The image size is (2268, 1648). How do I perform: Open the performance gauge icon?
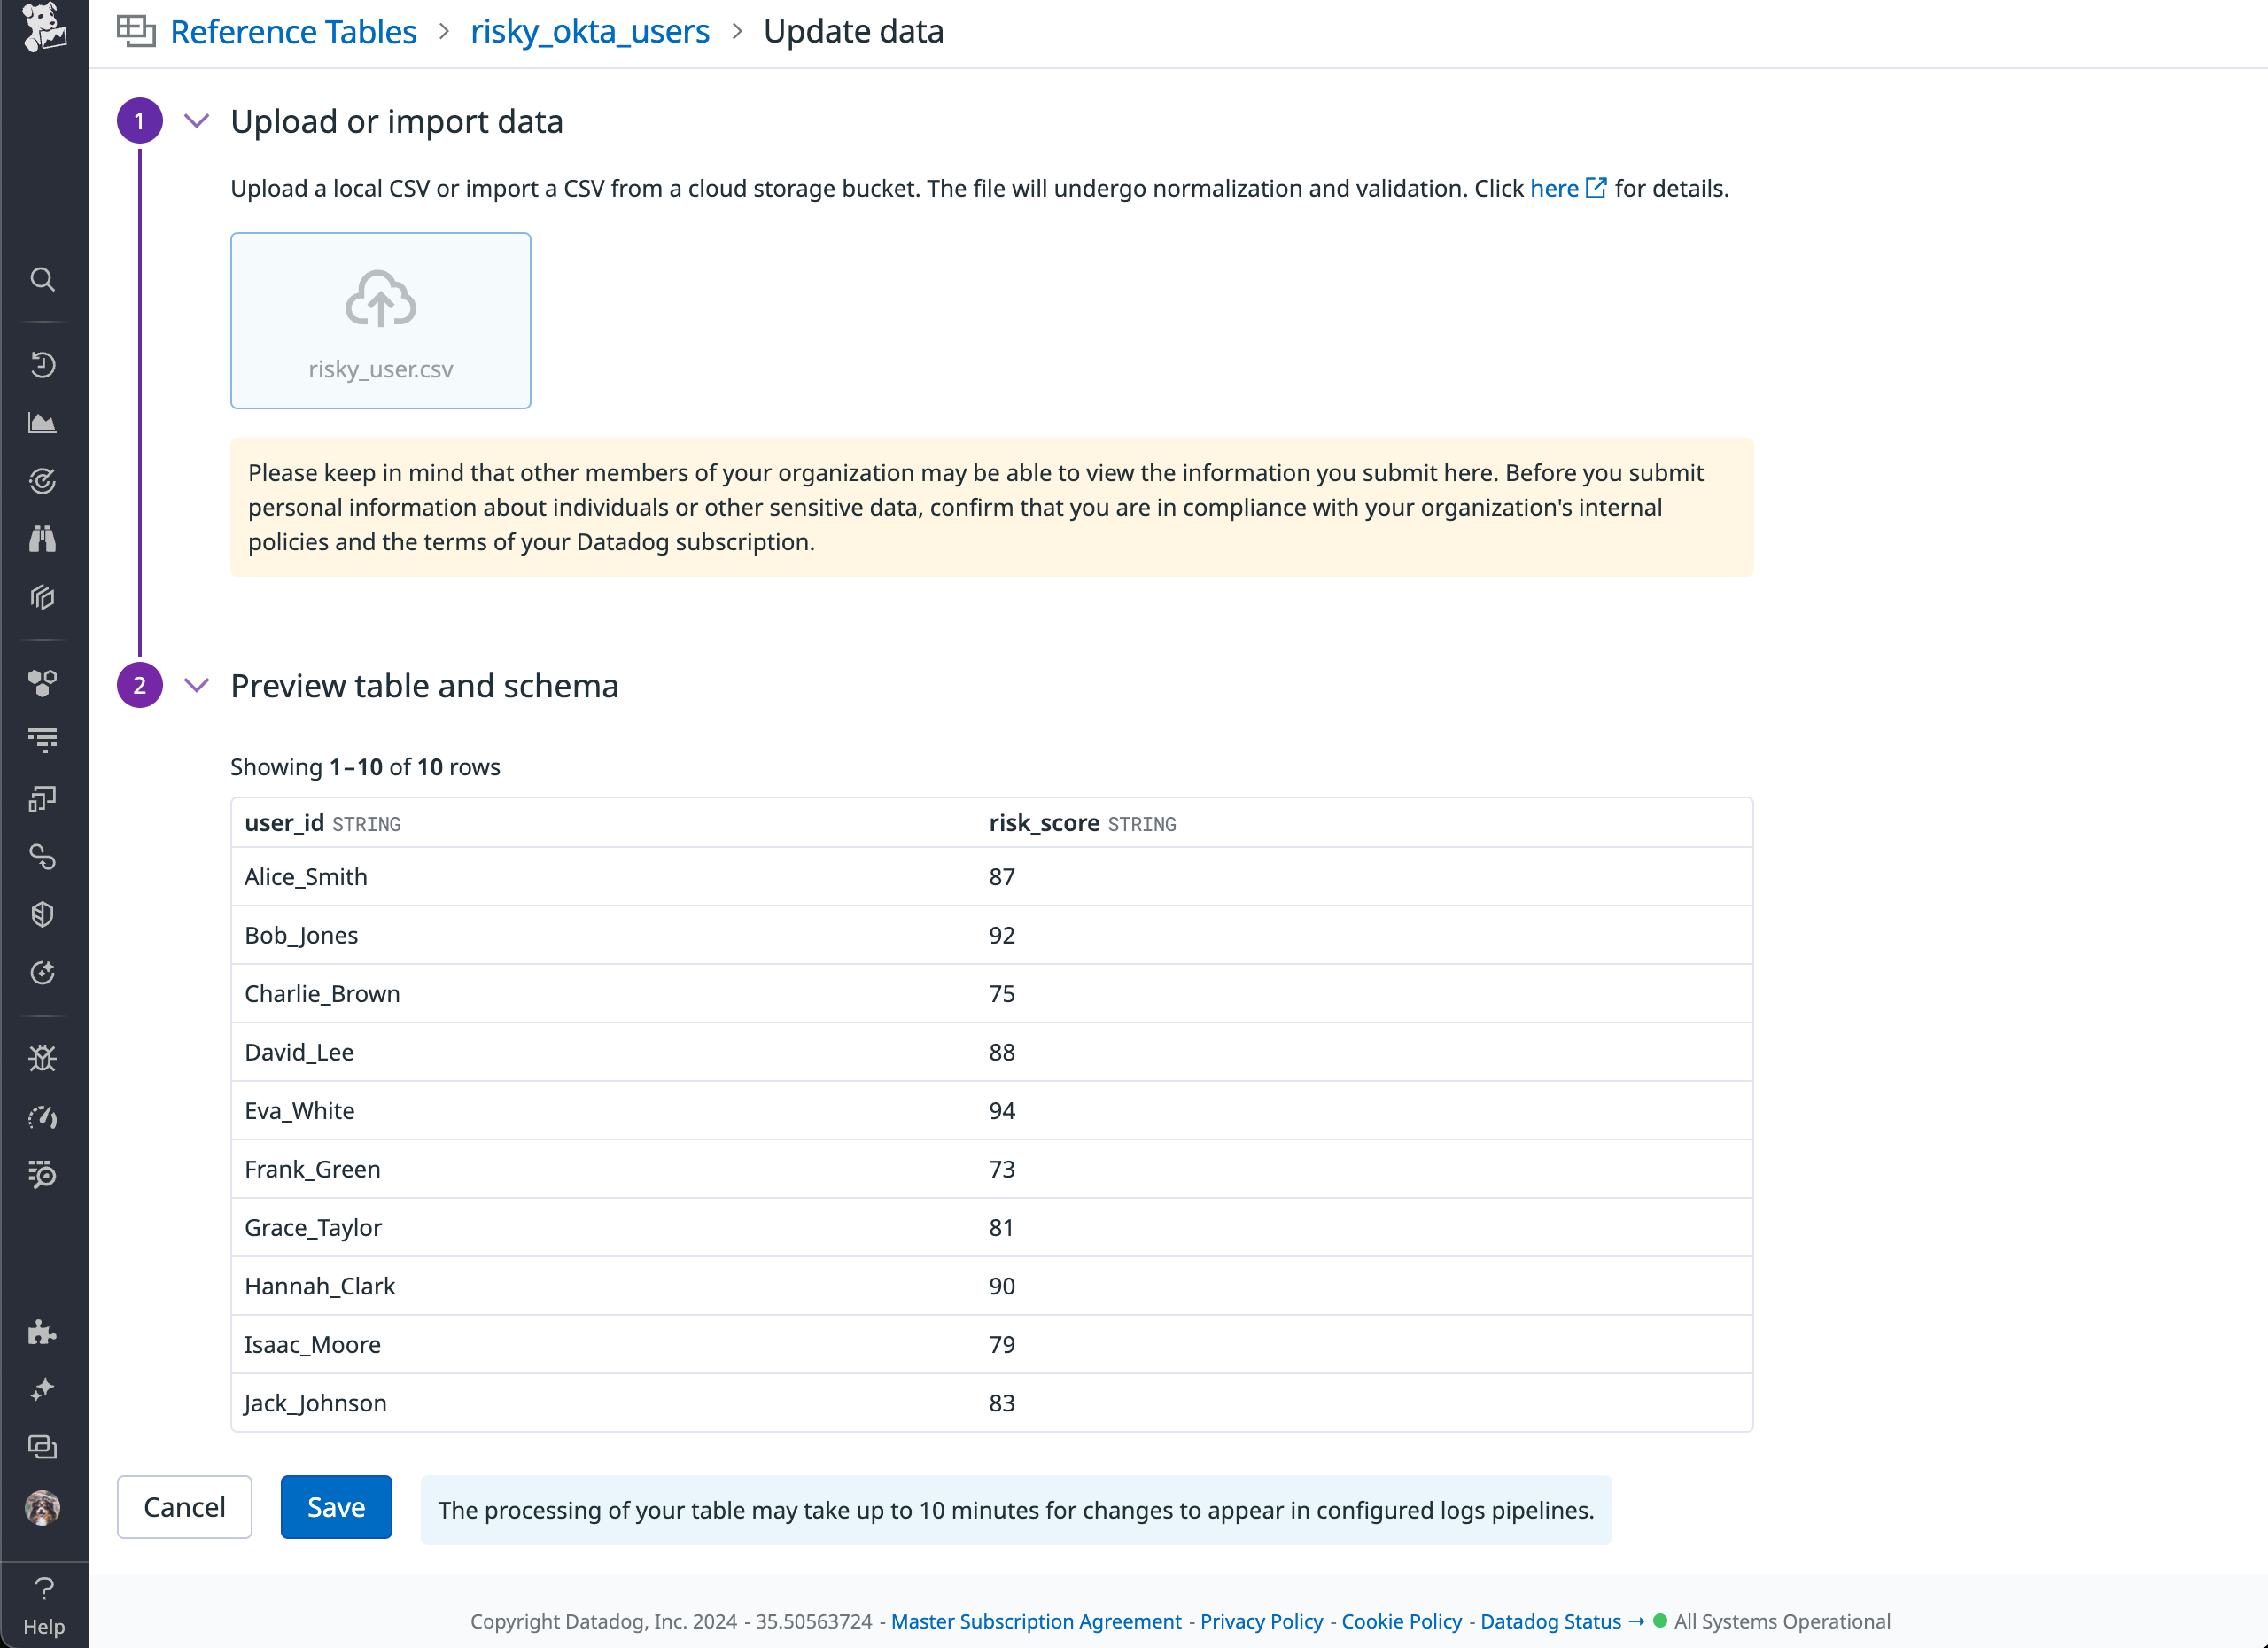(x=43, y=1118)
